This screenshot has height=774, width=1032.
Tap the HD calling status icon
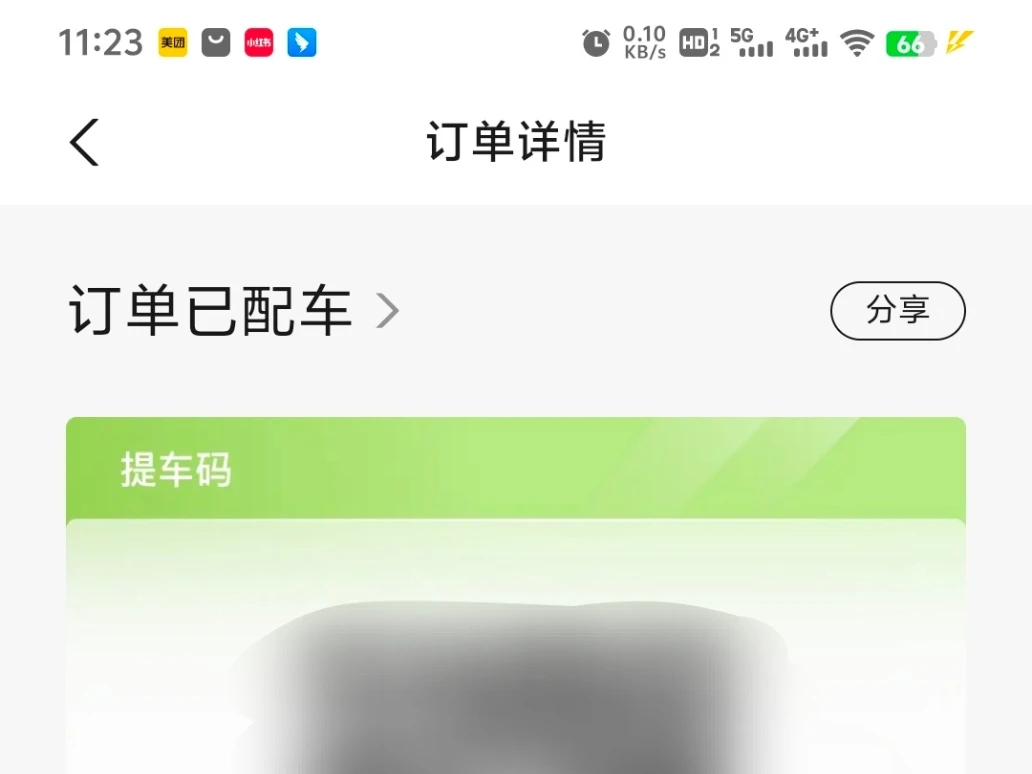tap(699, 43)
